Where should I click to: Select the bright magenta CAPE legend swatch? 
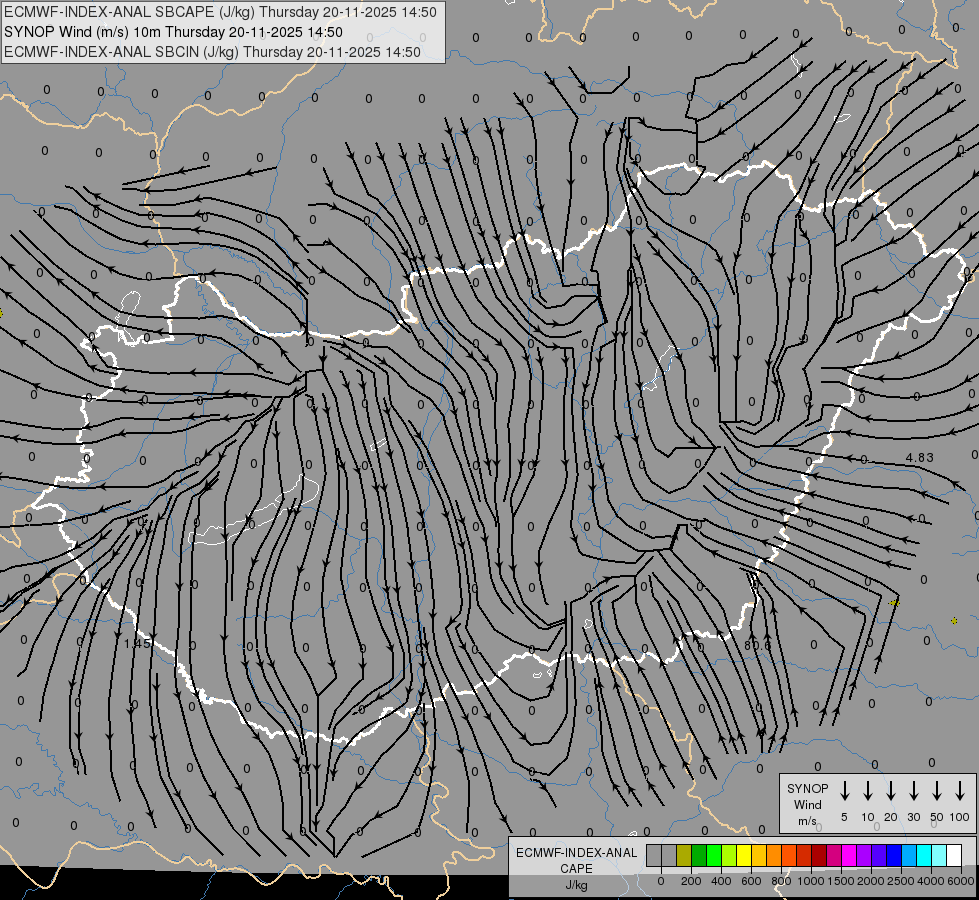click(x=849, y=855)
